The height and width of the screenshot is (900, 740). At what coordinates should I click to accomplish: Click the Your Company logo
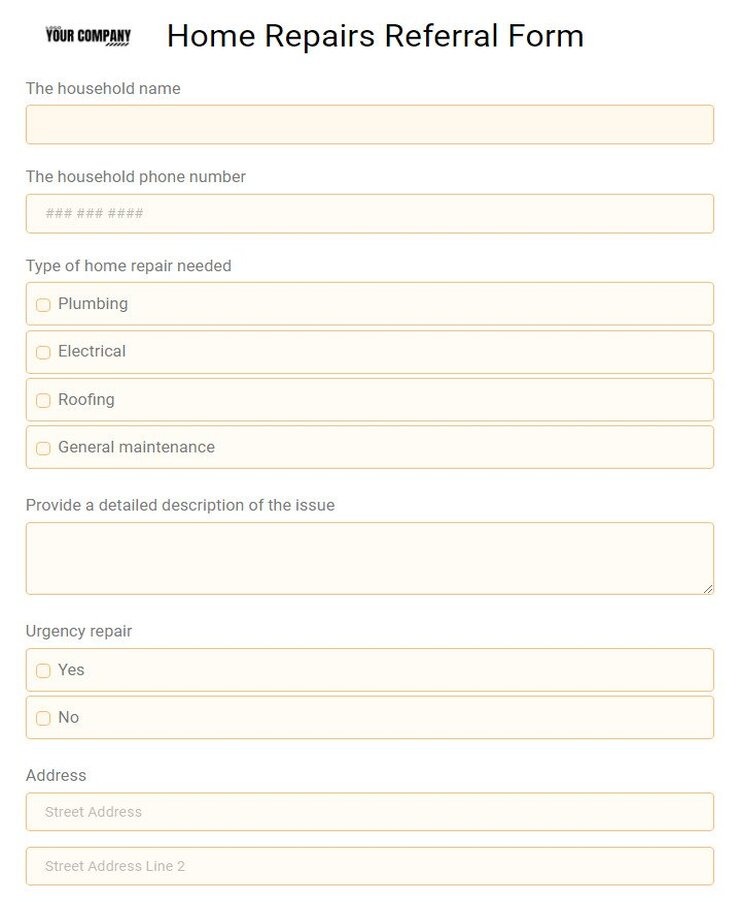[86, 35]
